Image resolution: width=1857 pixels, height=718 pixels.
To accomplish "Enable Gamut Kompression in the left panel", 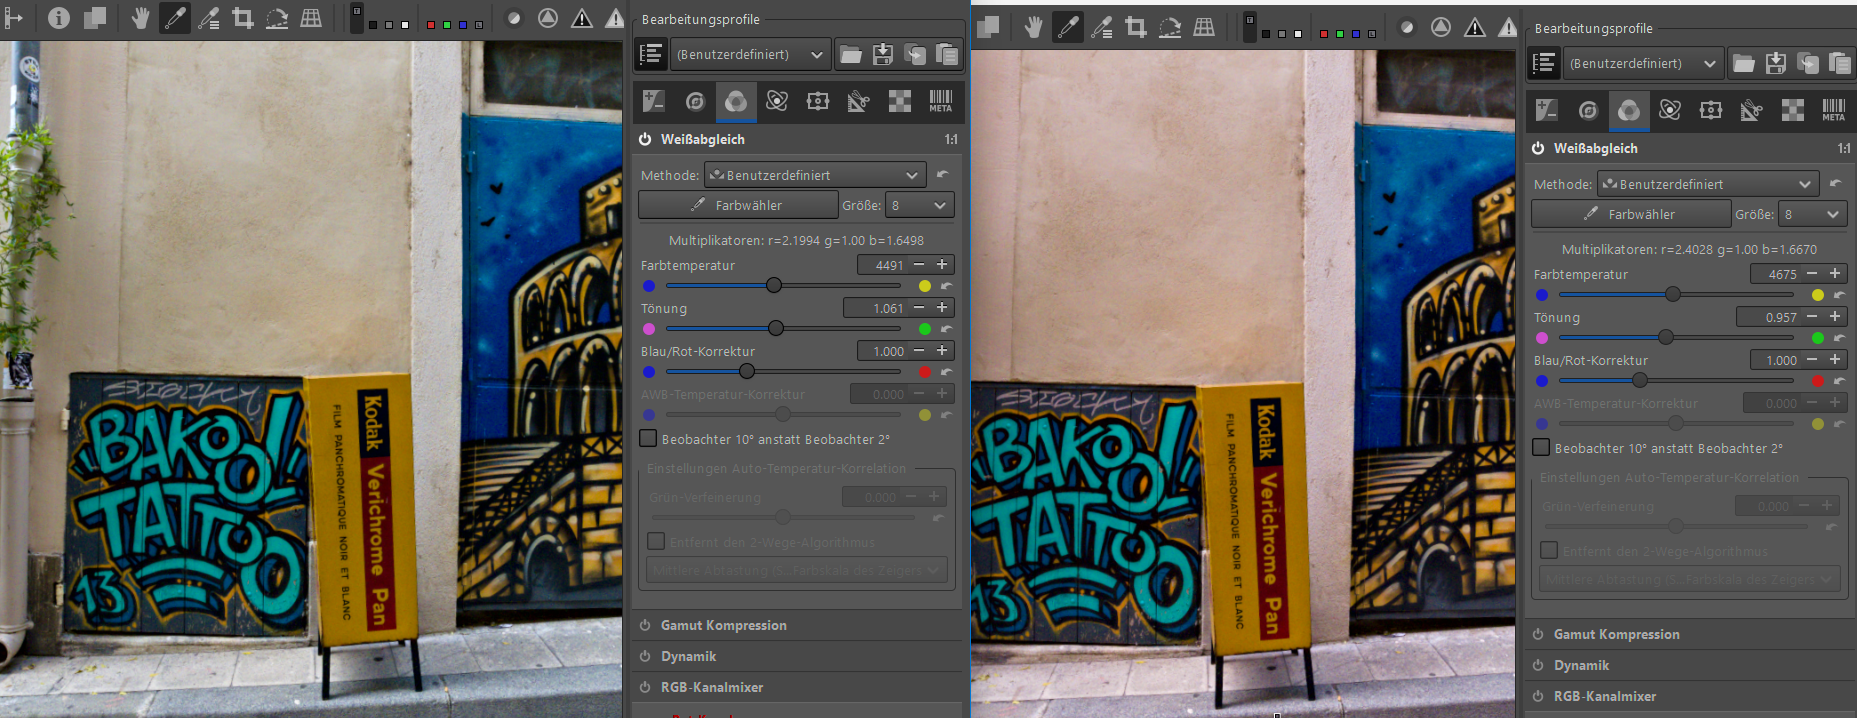I will (645, 625).
